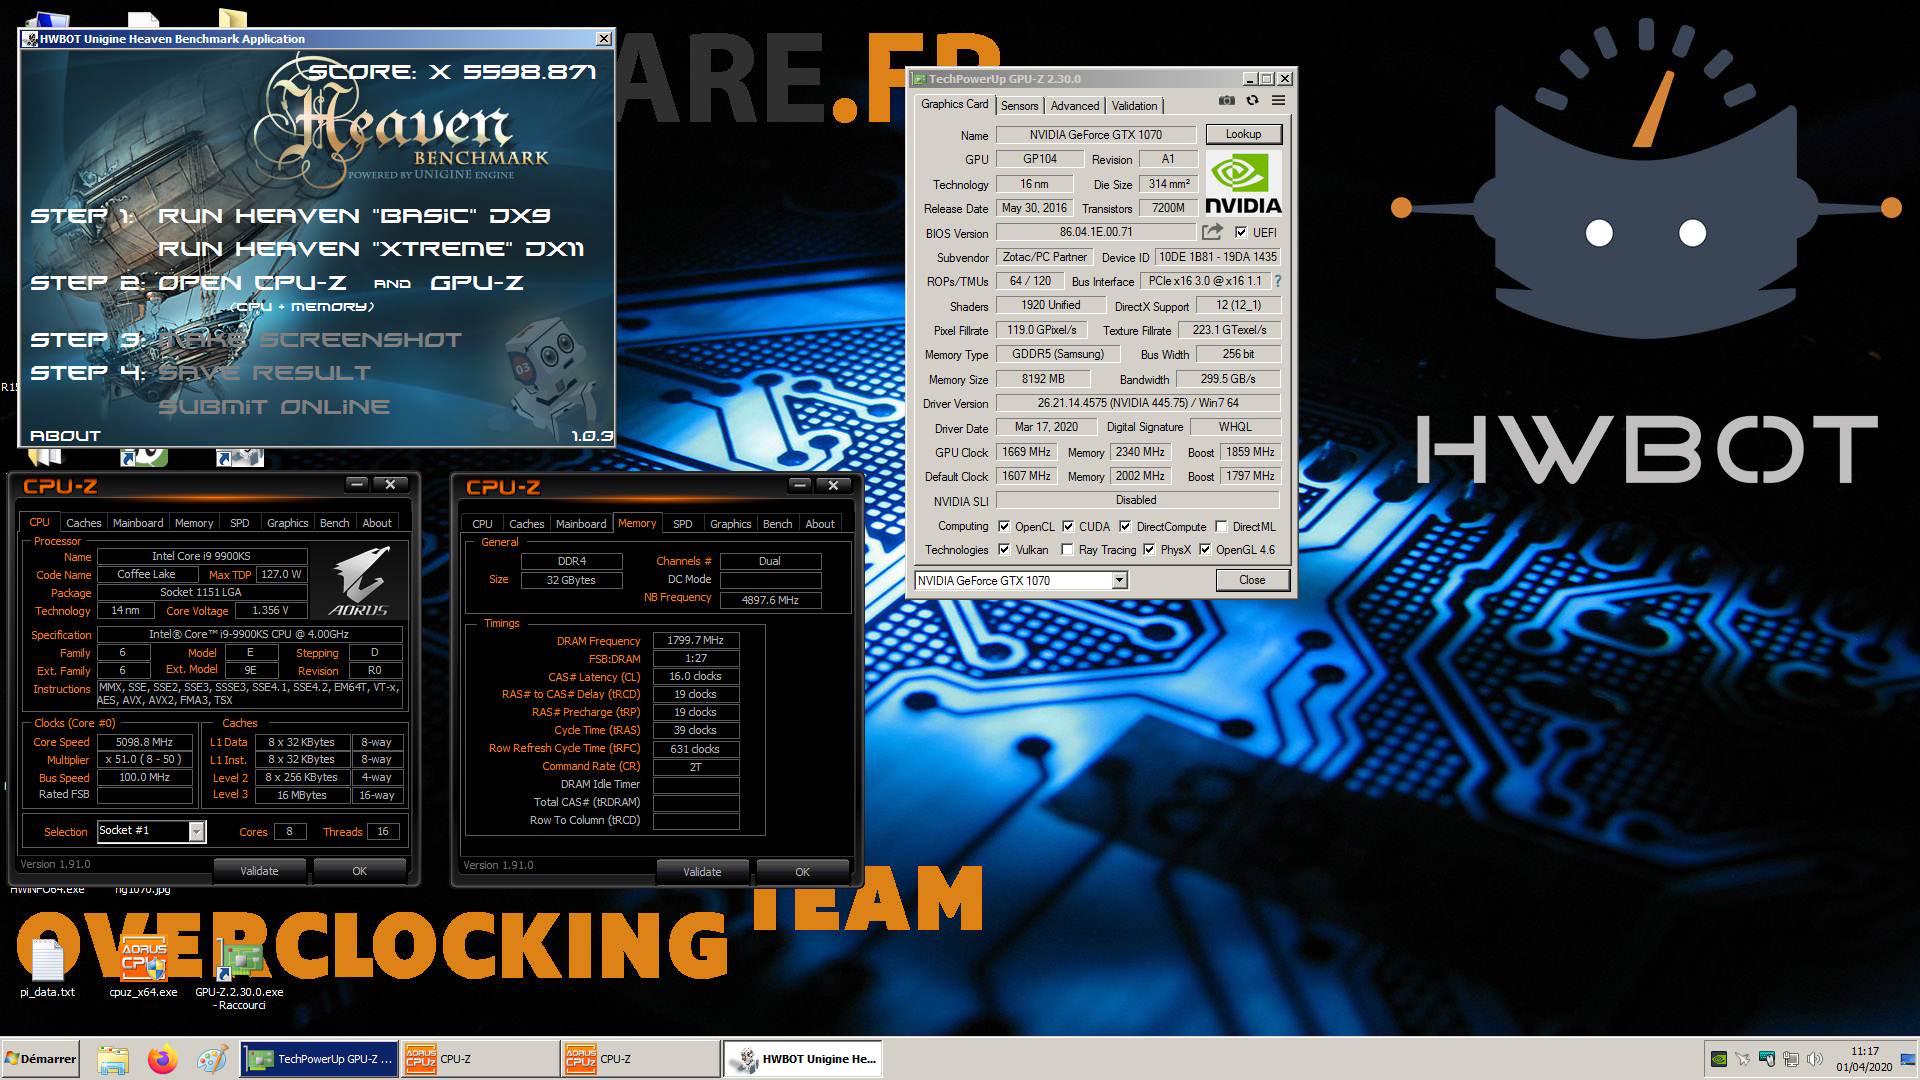Screen dimensions: 1920x1080
Task: Click the DRAM Frequency value 1799.7 MHz
Action: pos(695,640)
